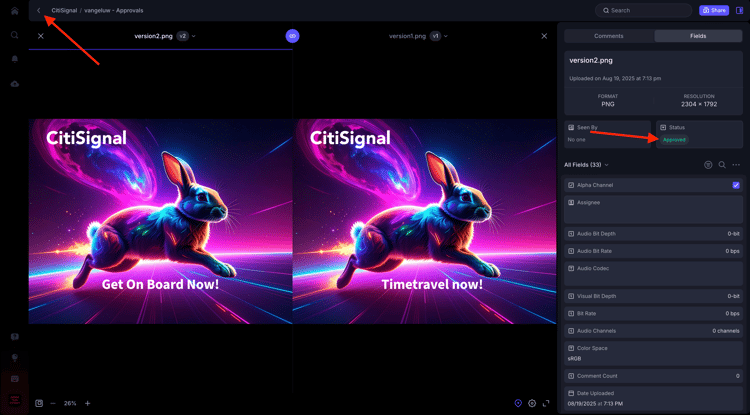Go back using the breadcrumb arrow

point(39,10)
